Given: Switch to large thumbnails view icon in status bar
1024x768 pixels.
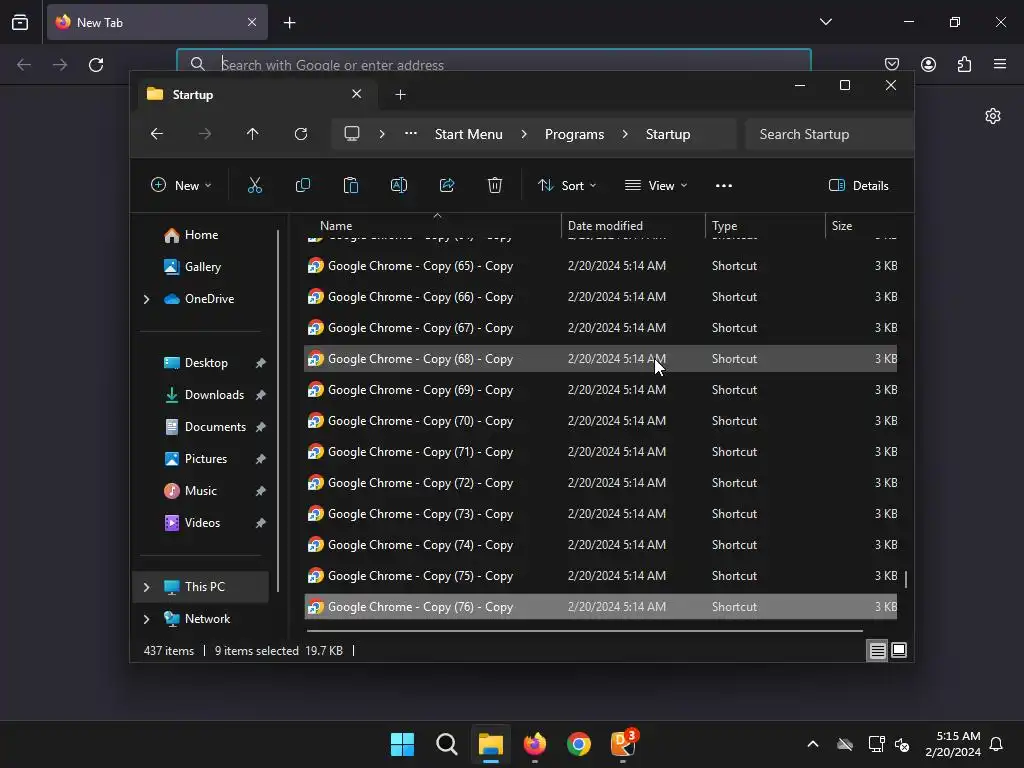Looking at the screenshot, I should click(899, 650).
